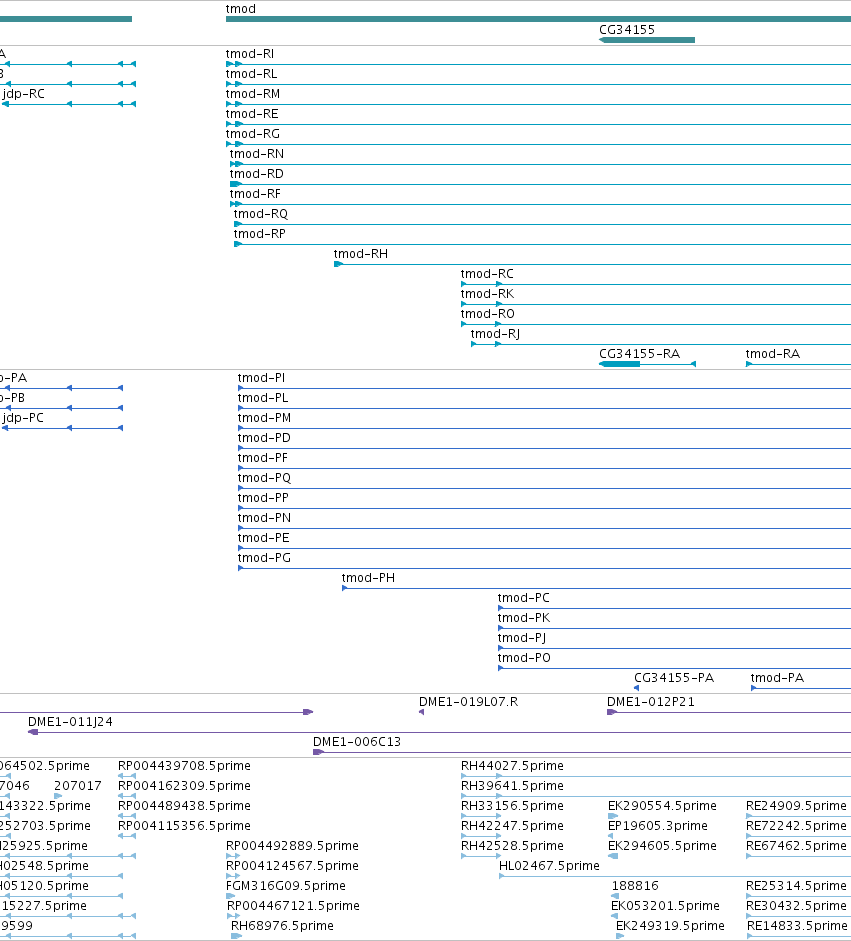Select transcript tmod-RJ
Image resolution: width=851 pixels, height=941 pixels.
(495, 334)
